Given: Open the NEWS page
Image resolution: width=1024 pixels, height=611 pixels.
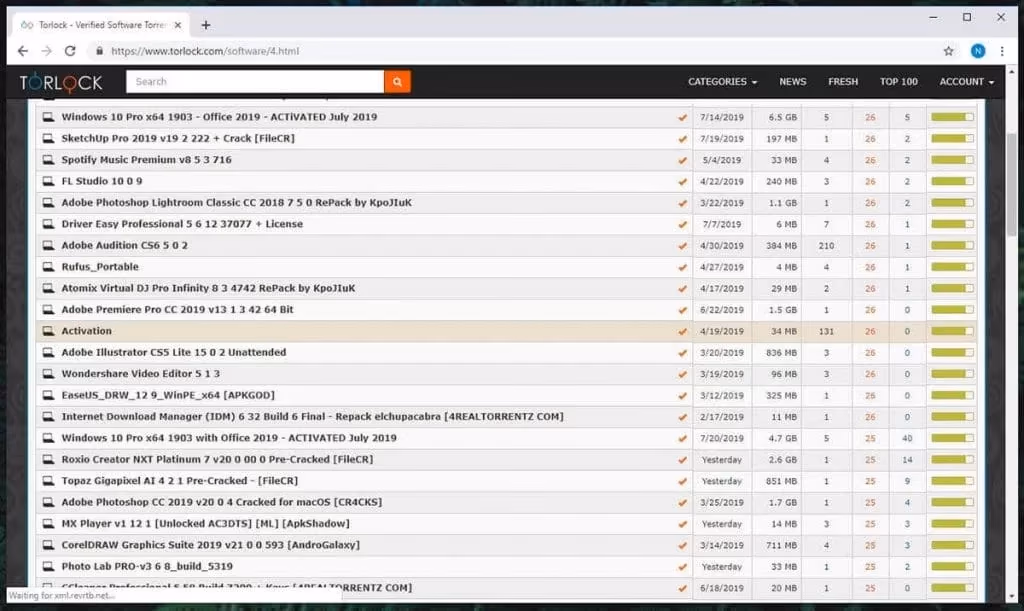Looking at the screenshot, I should coord(792,82).
